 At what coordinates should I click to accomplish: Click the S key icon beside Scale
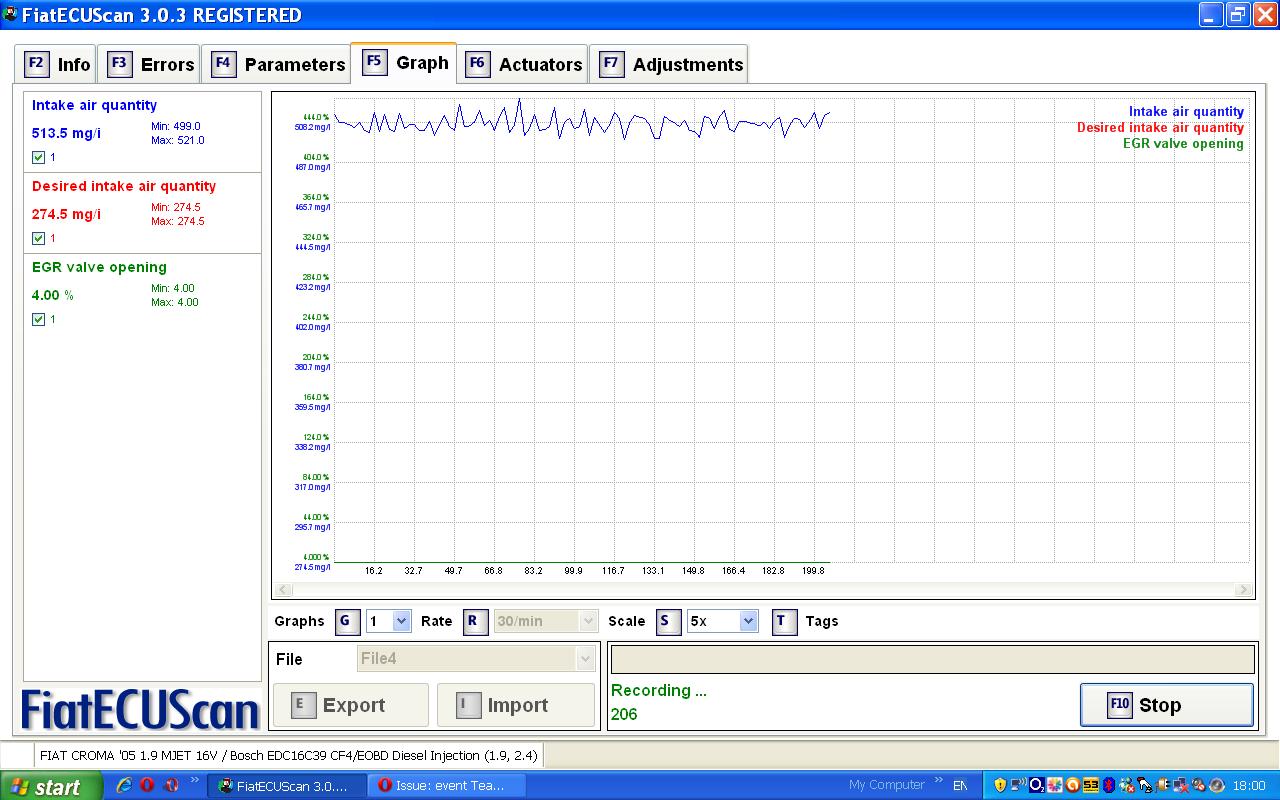pos(668,621)
